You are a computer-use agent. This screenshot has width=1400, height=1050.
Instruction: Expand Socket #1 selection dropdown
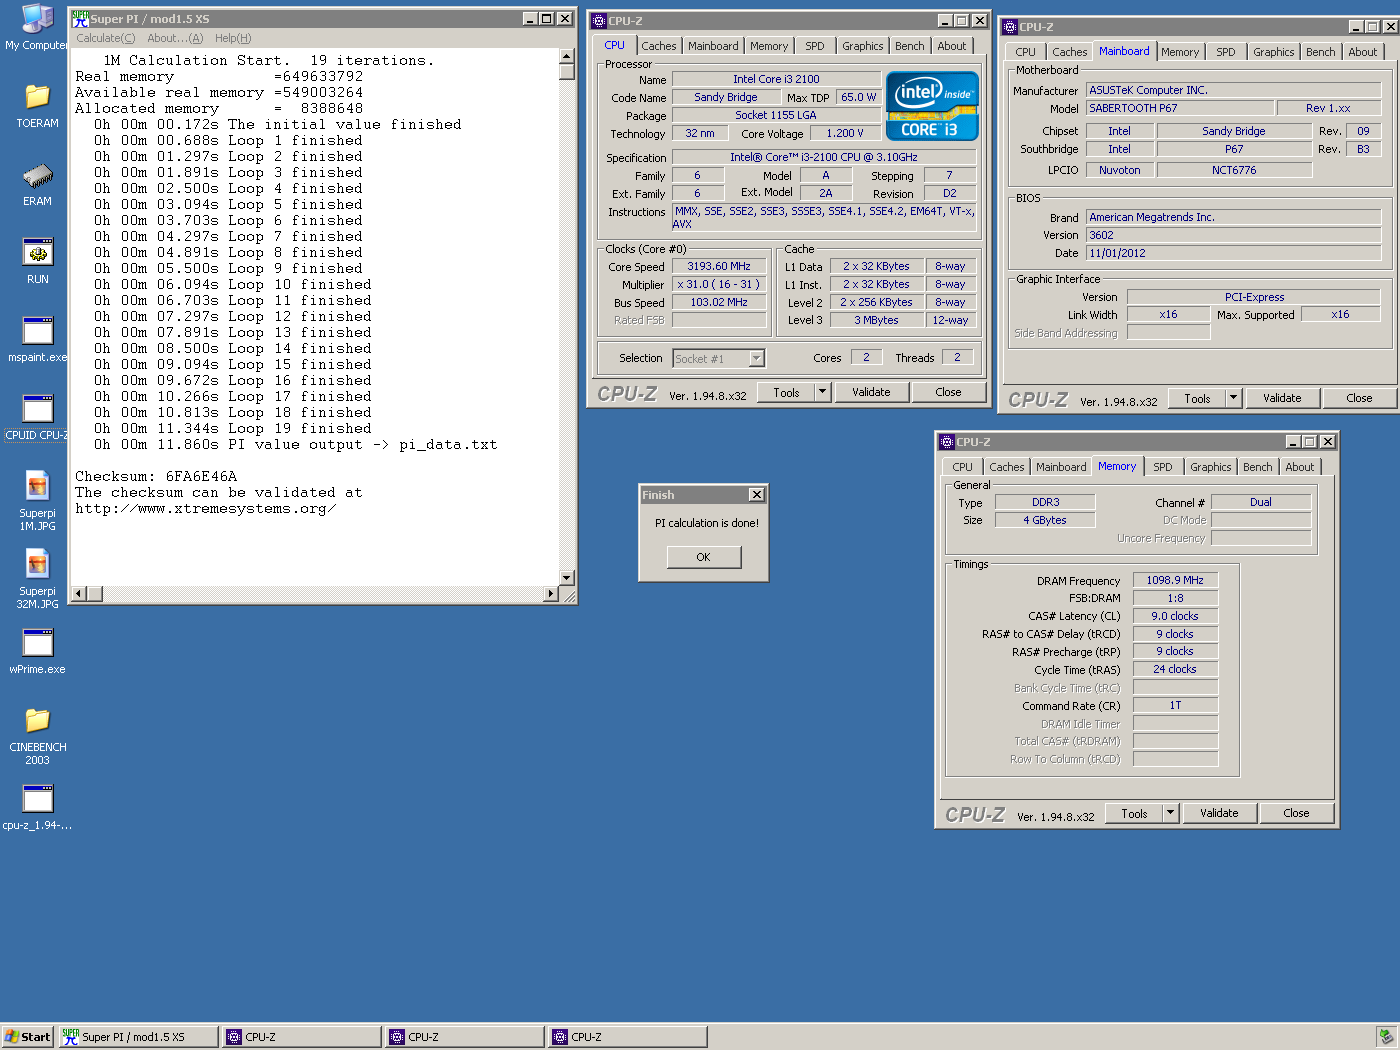tap(757, 358)
